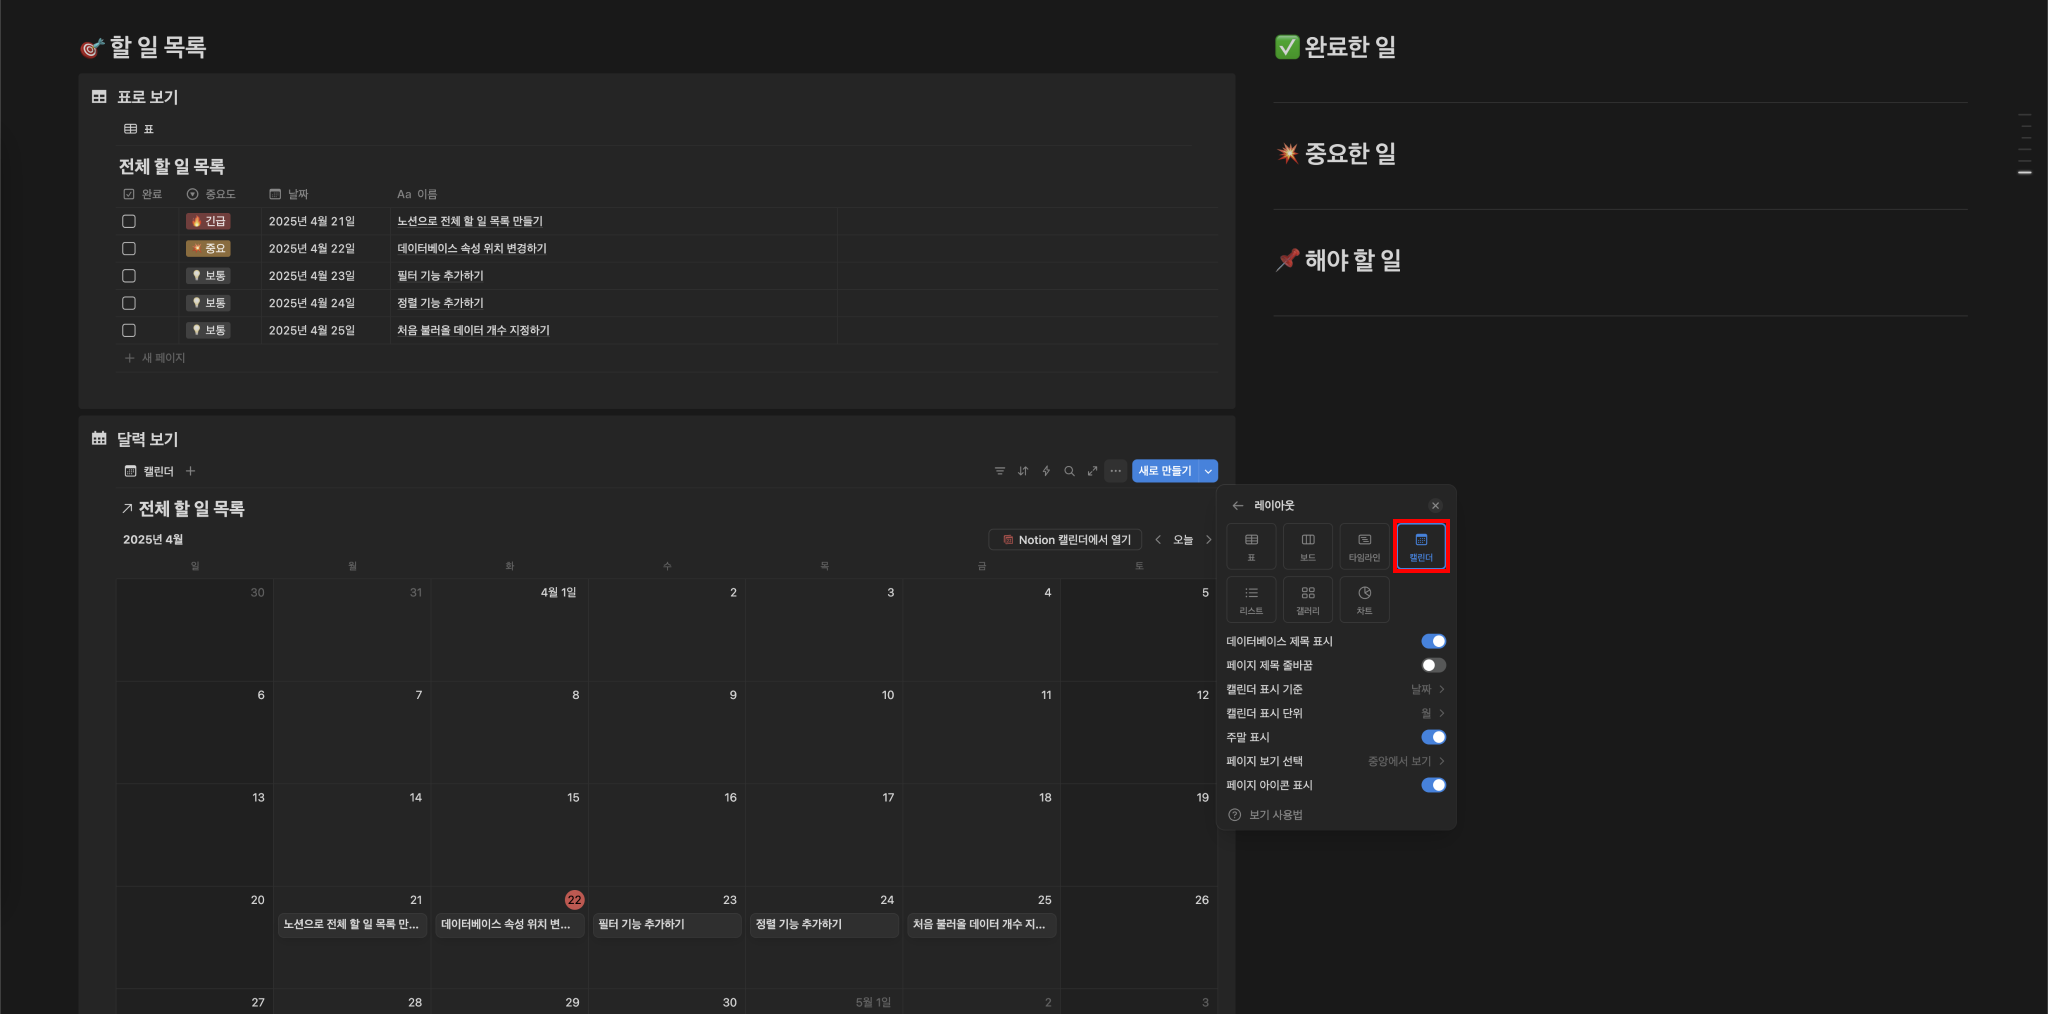
Task: Click the calendar search icon
Action: (x=1069, y=471)
